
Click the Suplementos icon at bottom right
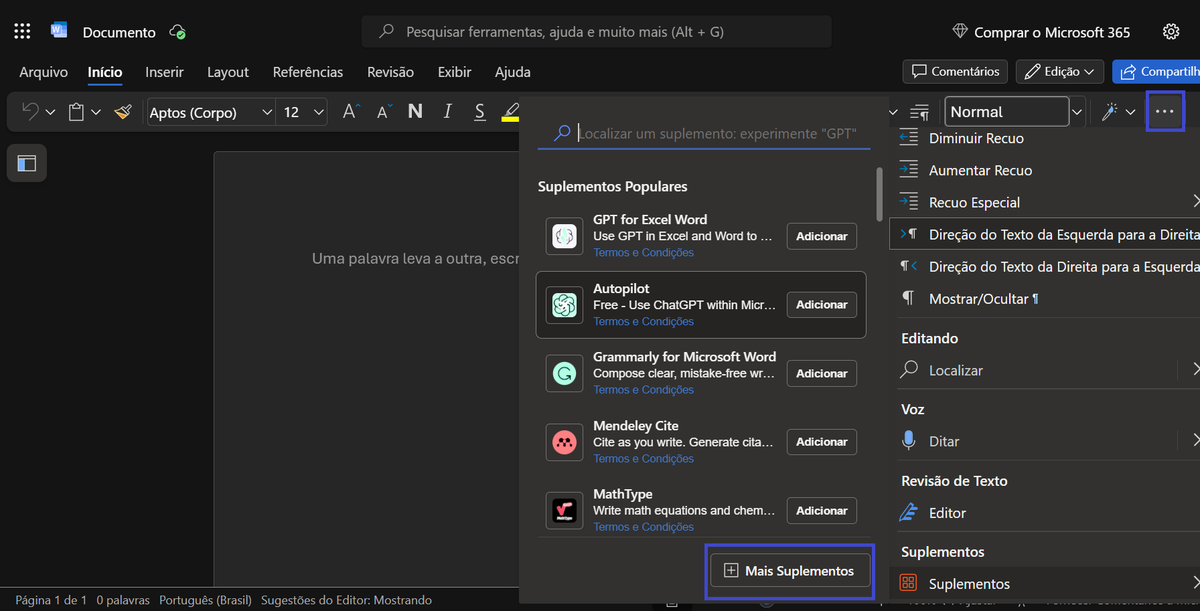[x=908, y=583]
